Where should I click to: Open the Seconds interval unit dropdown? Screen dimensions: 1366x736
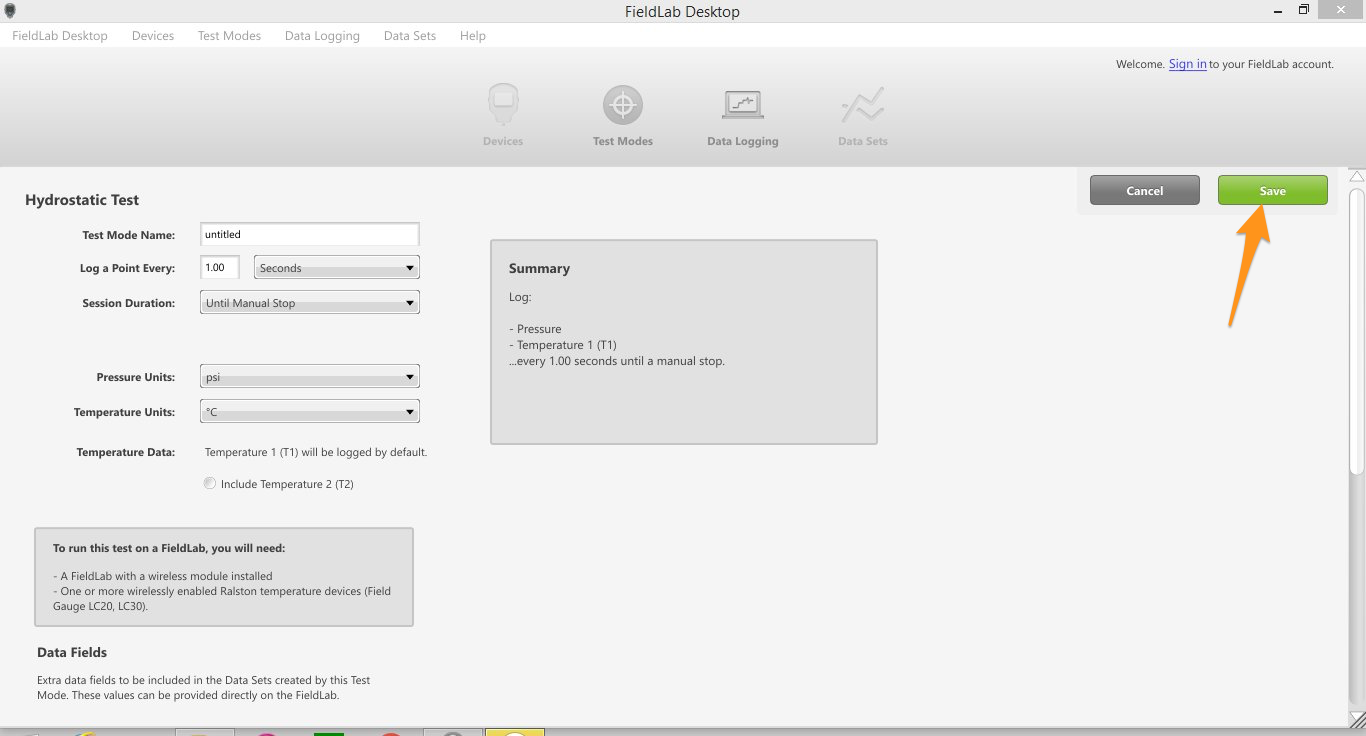coord(337,268)
